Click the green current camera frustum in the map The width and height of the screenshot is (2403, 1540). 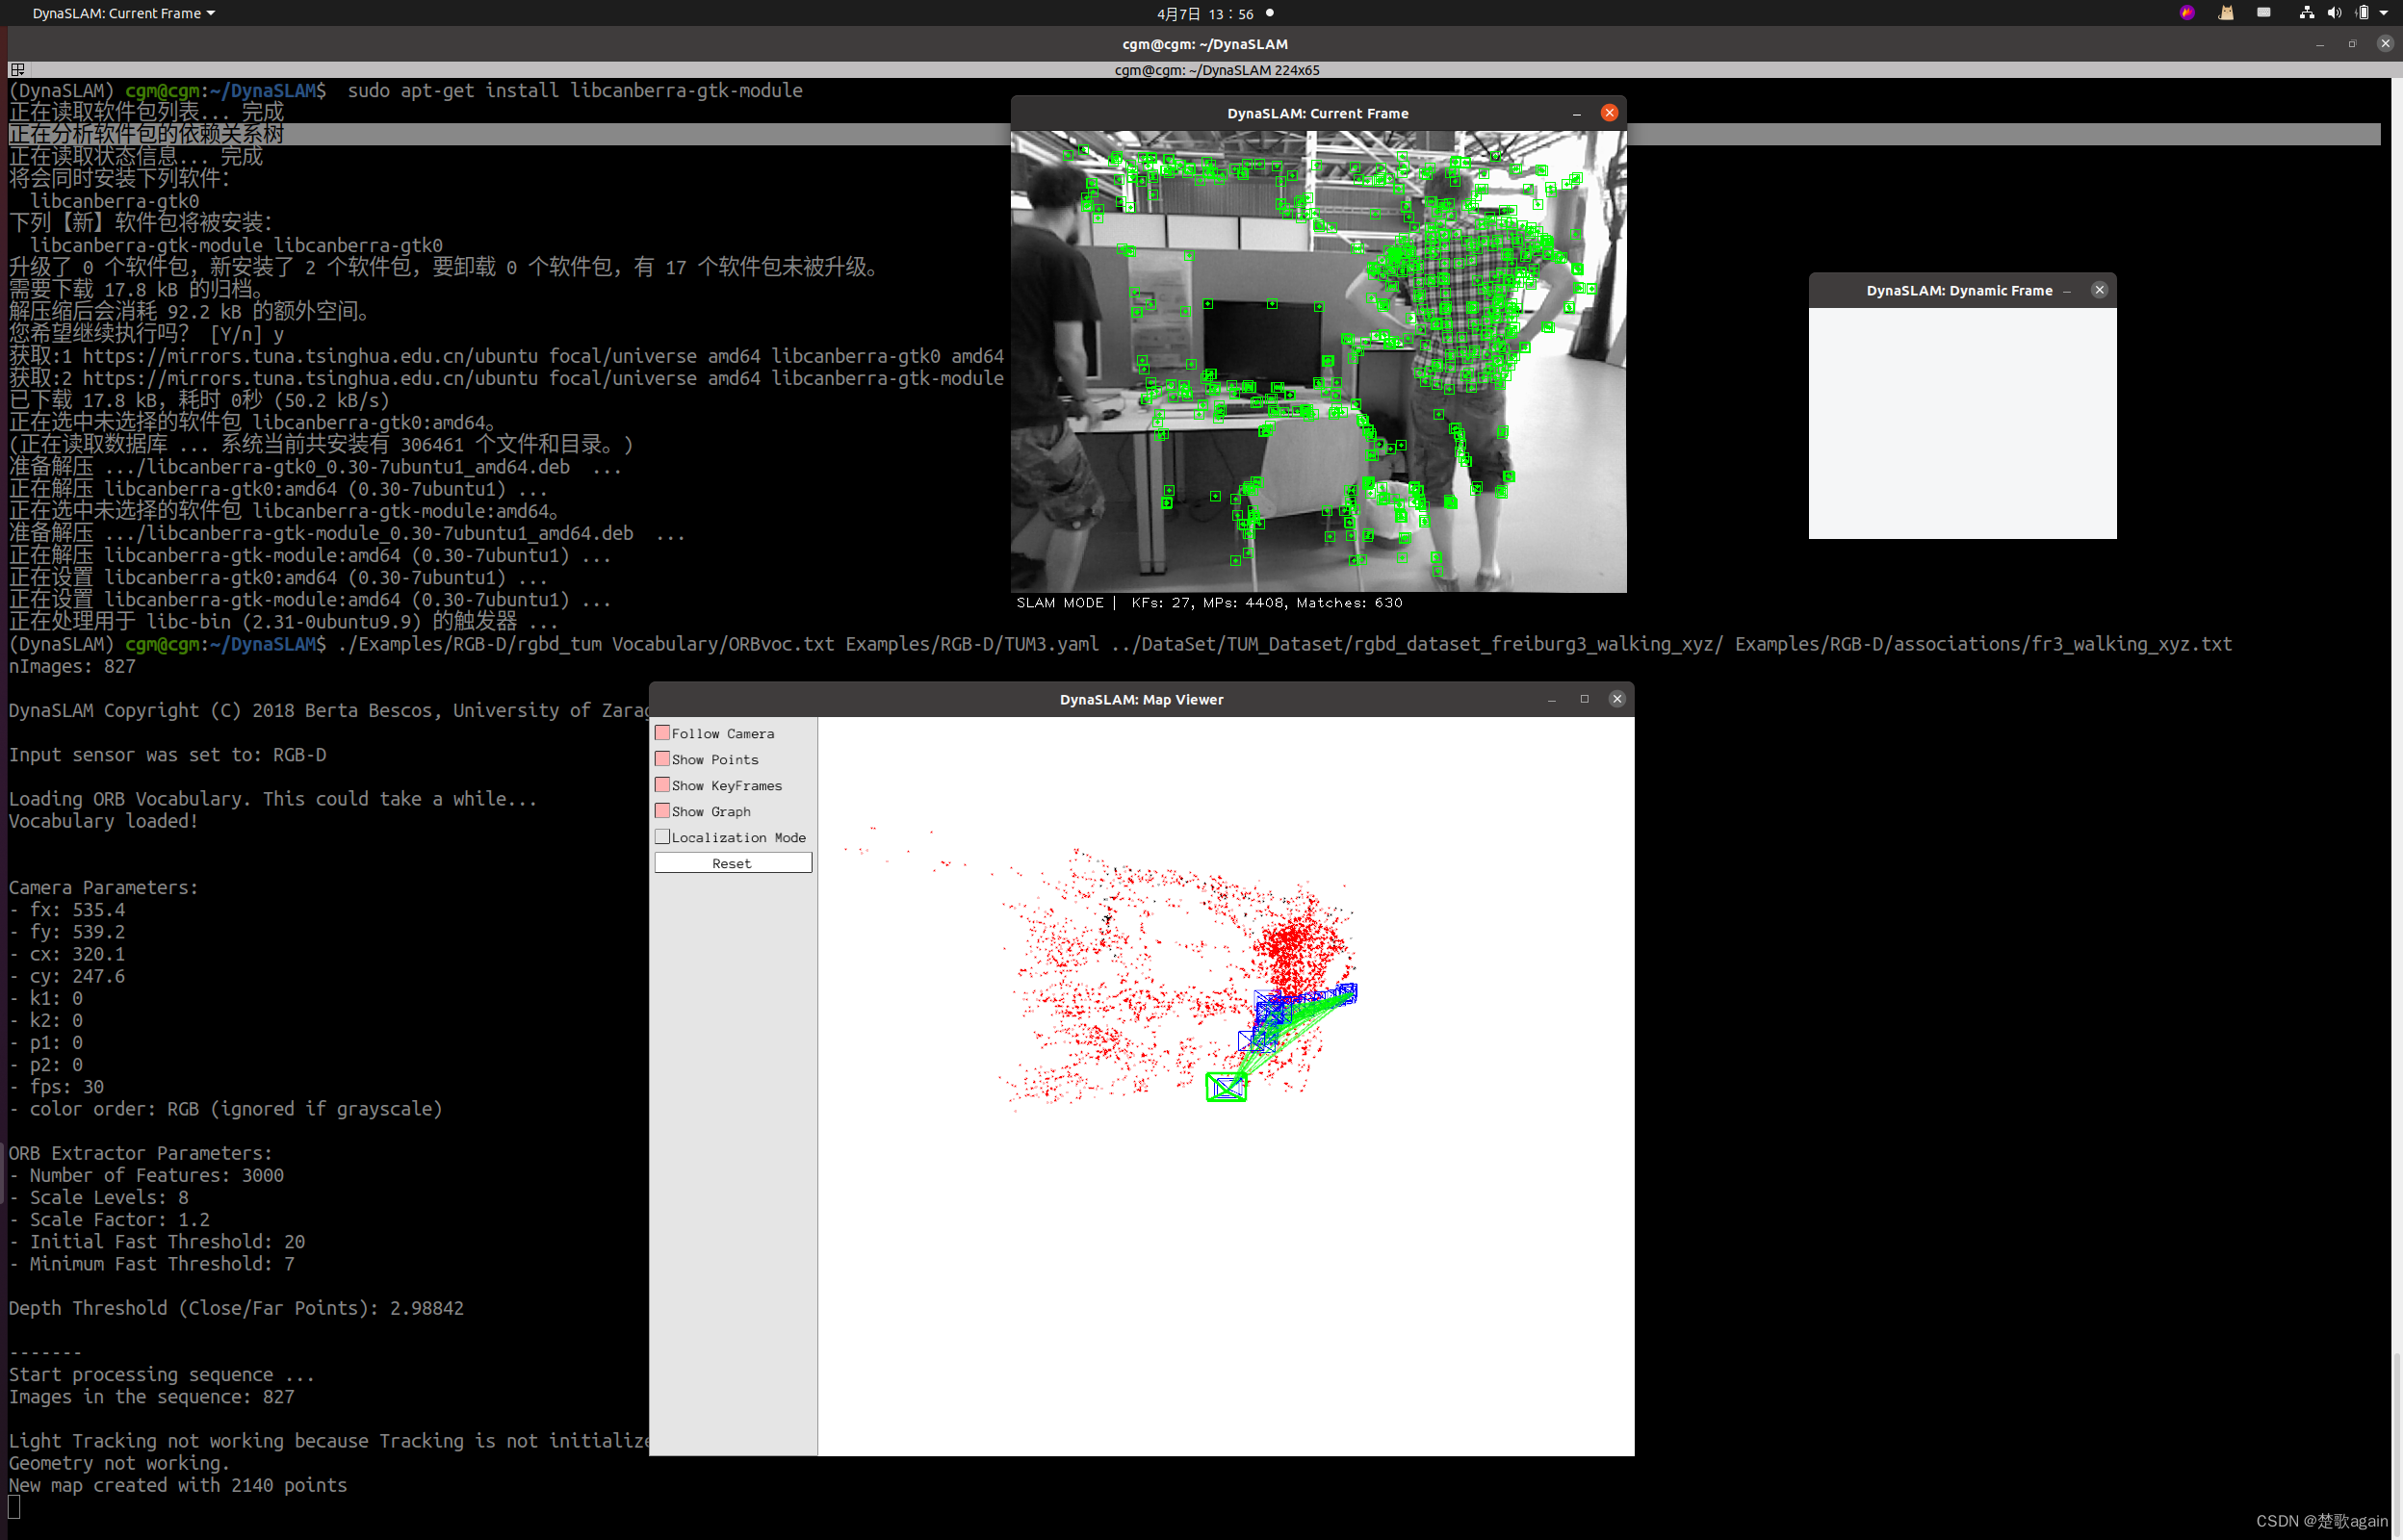click(1226, 1087)
